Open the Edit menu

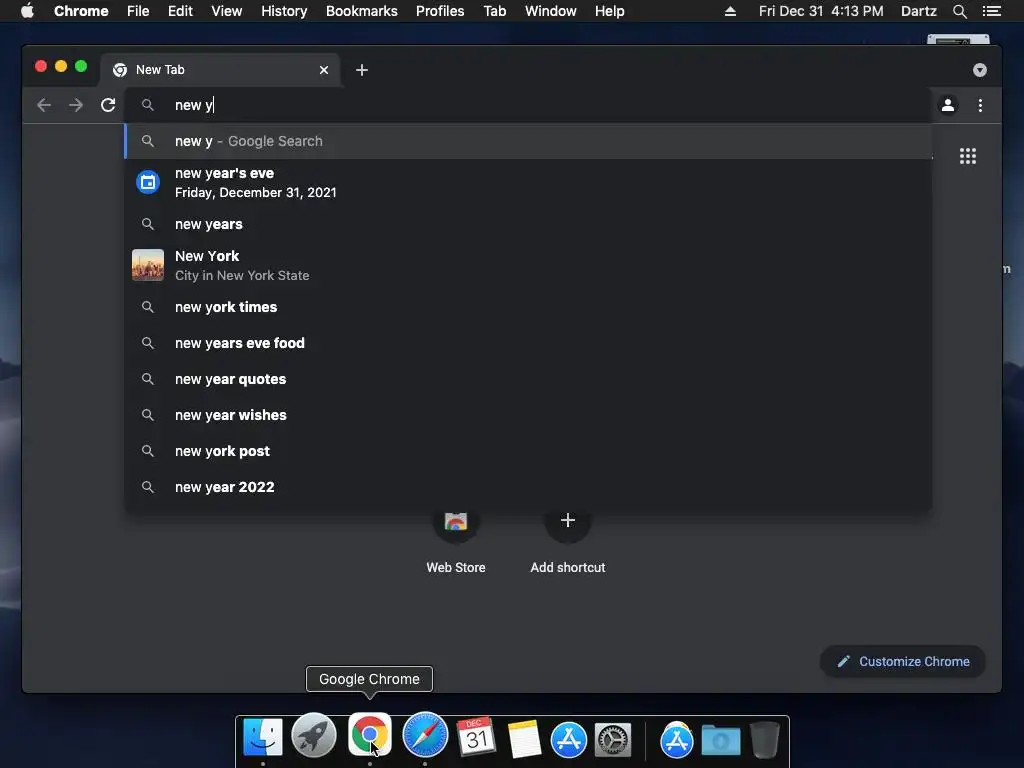(x=180, y=11)
